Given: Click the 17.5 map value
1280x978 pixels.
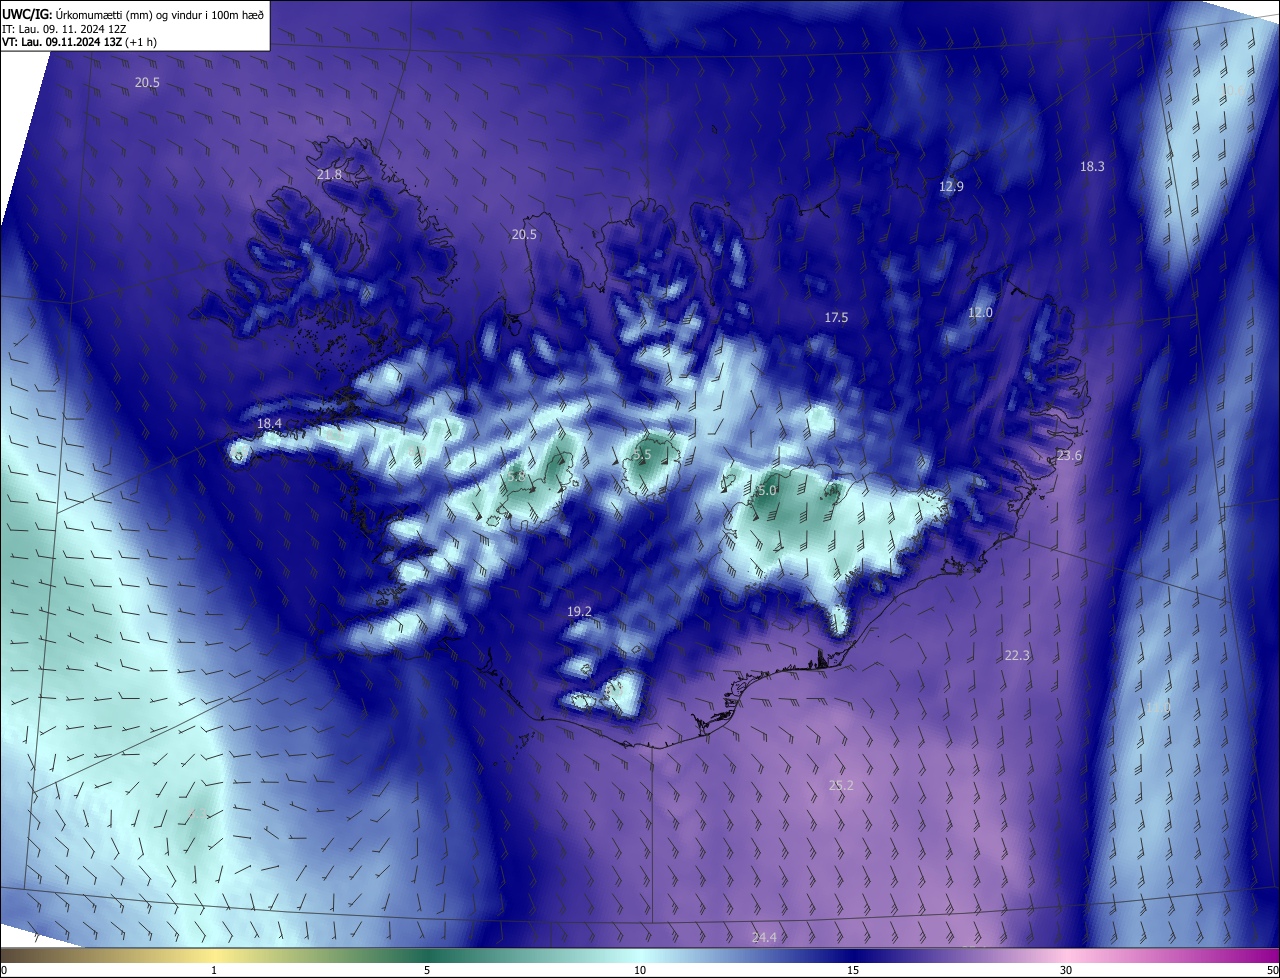Looking at the screenshot, I should click(836, 318).
